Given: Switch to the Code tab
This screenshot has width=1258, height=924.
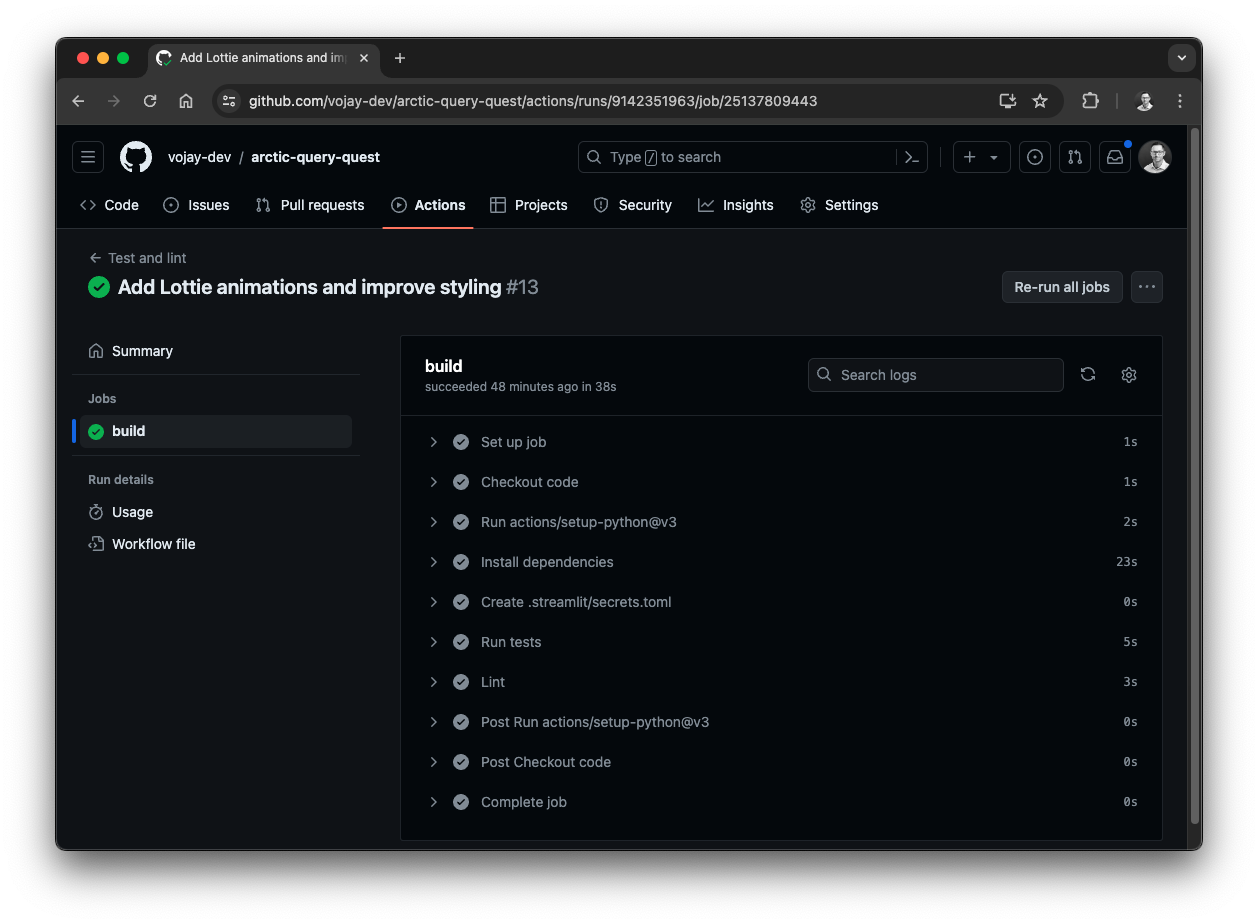Looking at the screenshot, I should coord(109,205).
